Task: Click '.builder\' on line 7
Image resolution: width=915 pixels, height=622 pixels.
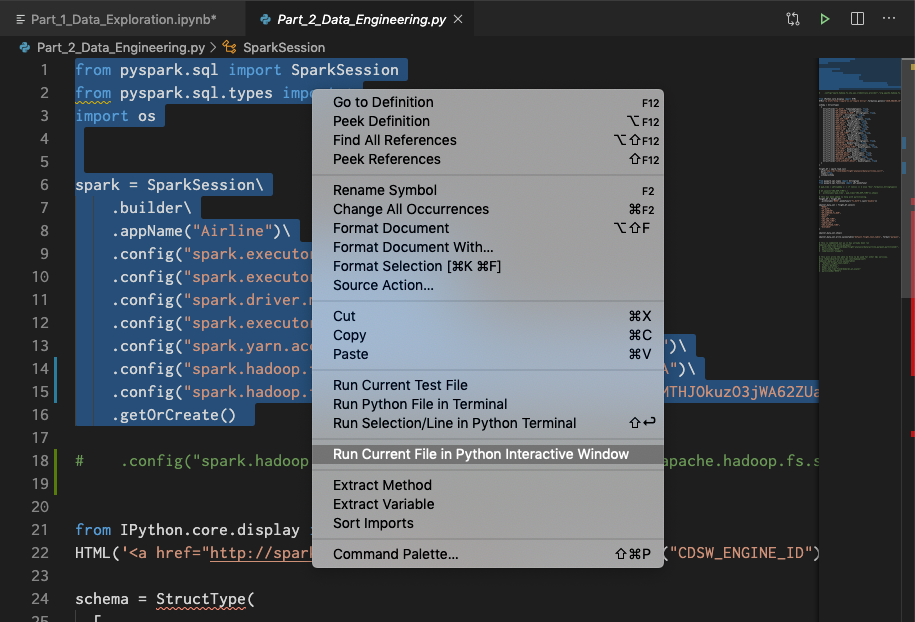Action: (152, 208)
